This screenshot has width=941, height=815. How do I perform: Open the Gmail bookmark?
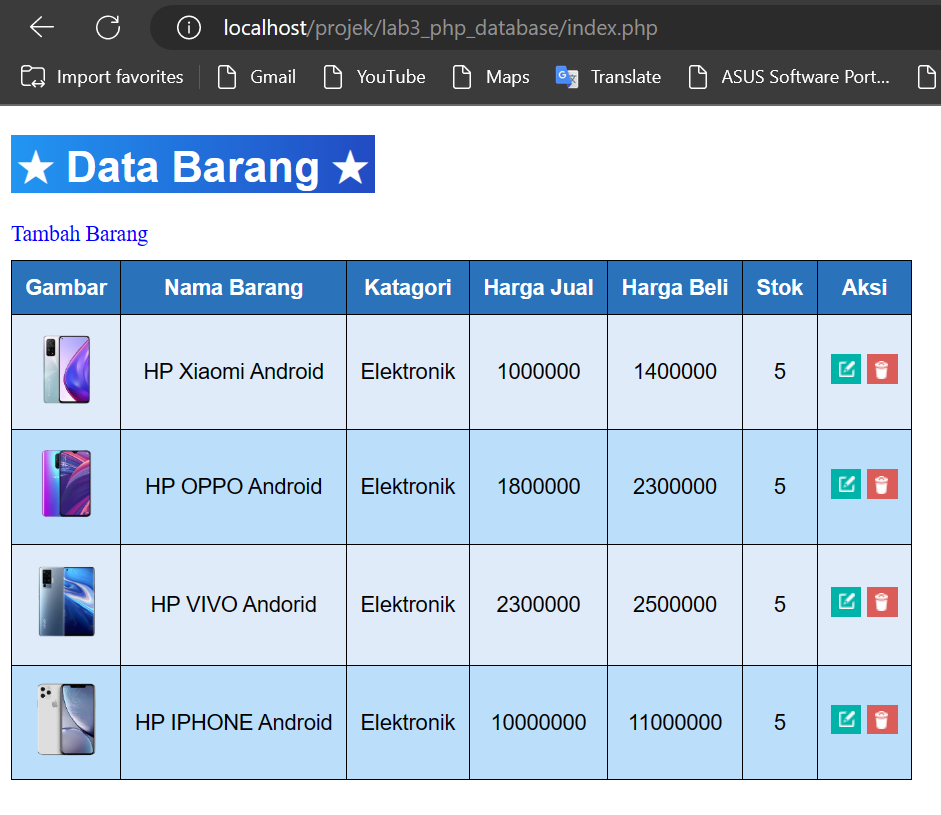pos(256,76)
